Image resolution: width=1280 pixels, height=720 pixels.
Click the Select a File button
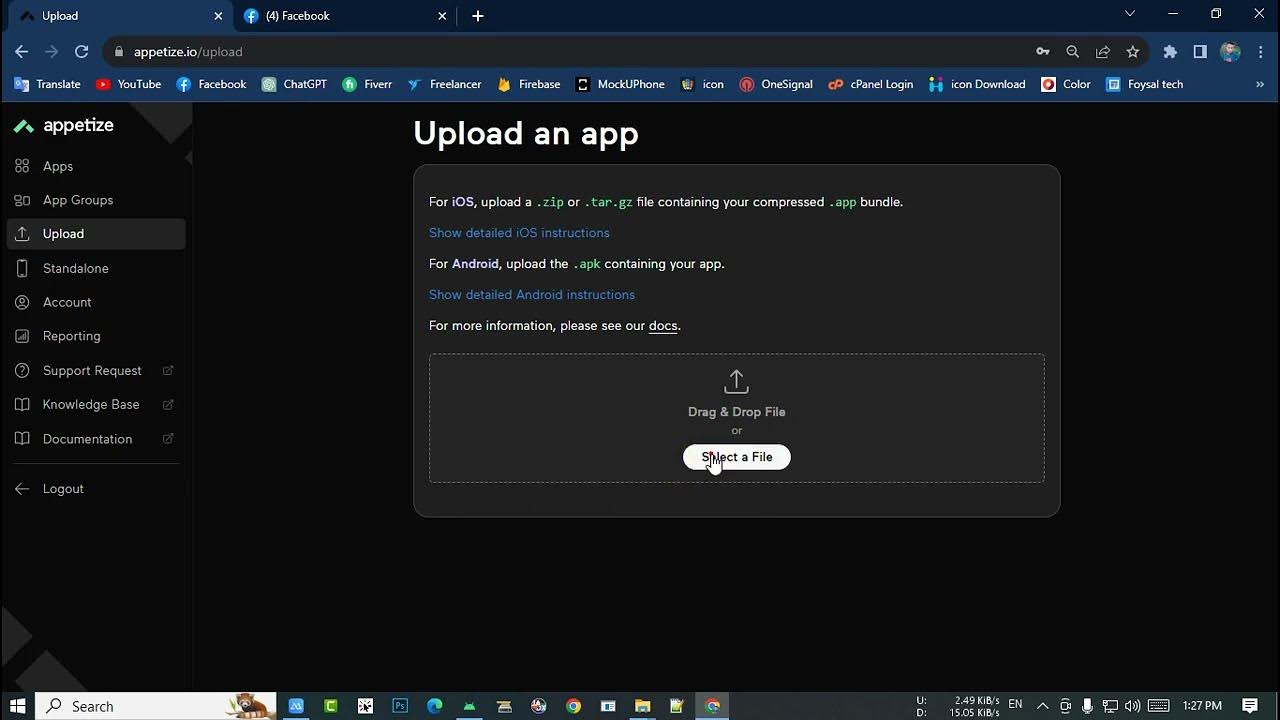736,457
